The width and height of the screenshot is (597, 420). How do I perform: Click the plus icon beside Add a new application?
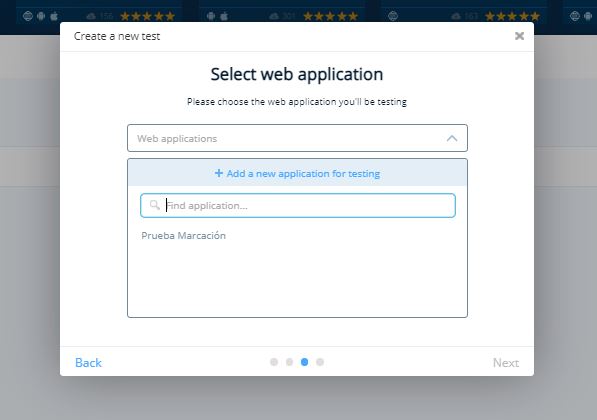tap(219, 173)
